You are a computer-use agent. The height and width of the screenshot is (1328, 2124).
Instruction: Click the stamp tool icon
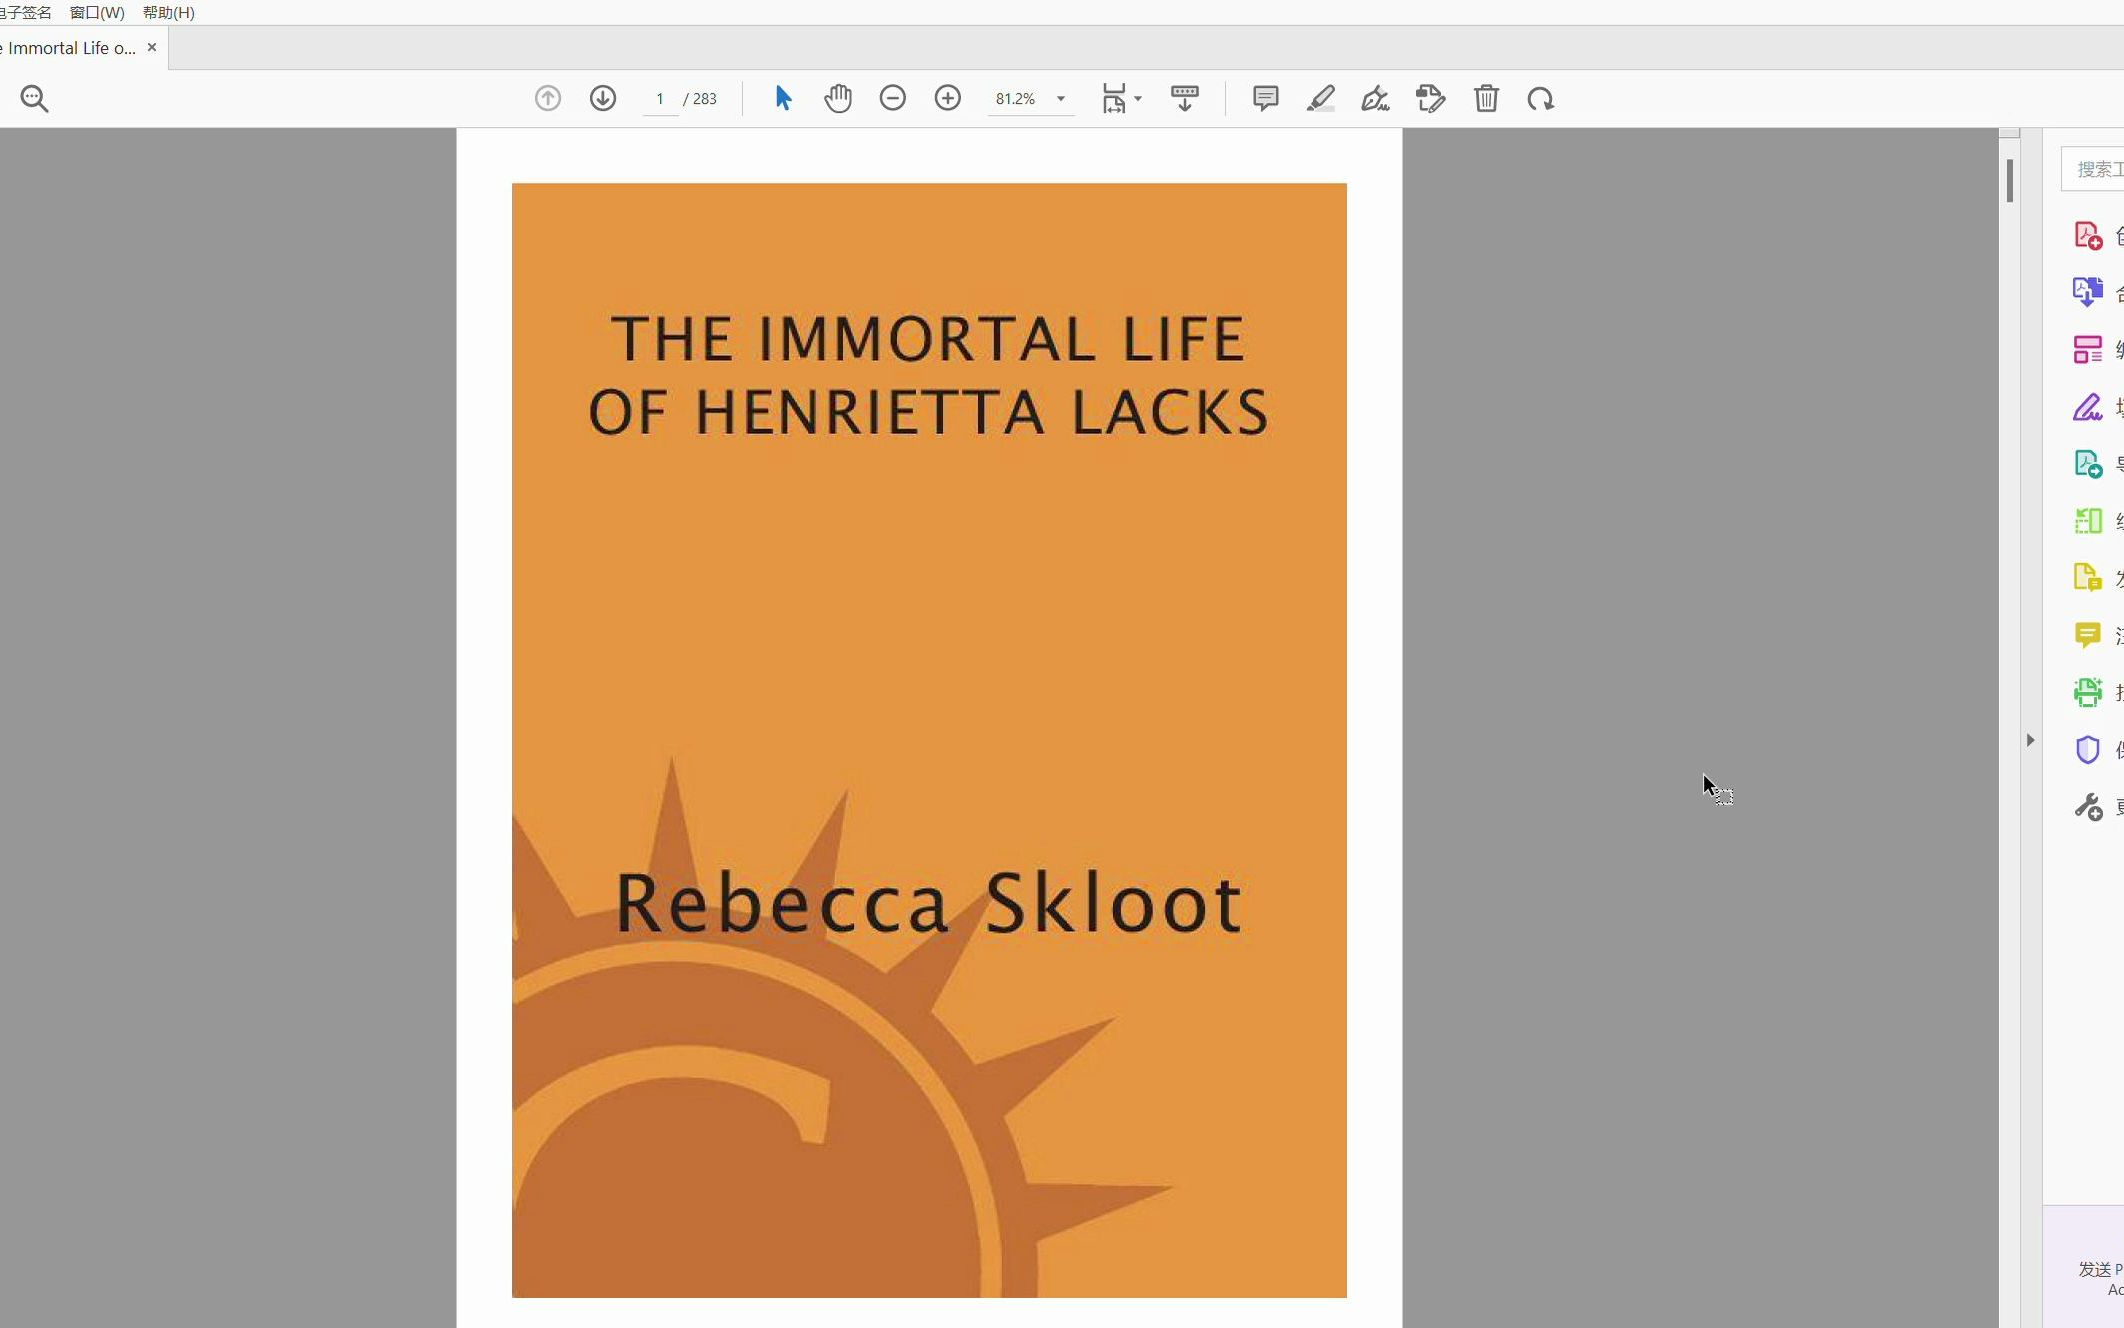click(x=1431, y=98)
